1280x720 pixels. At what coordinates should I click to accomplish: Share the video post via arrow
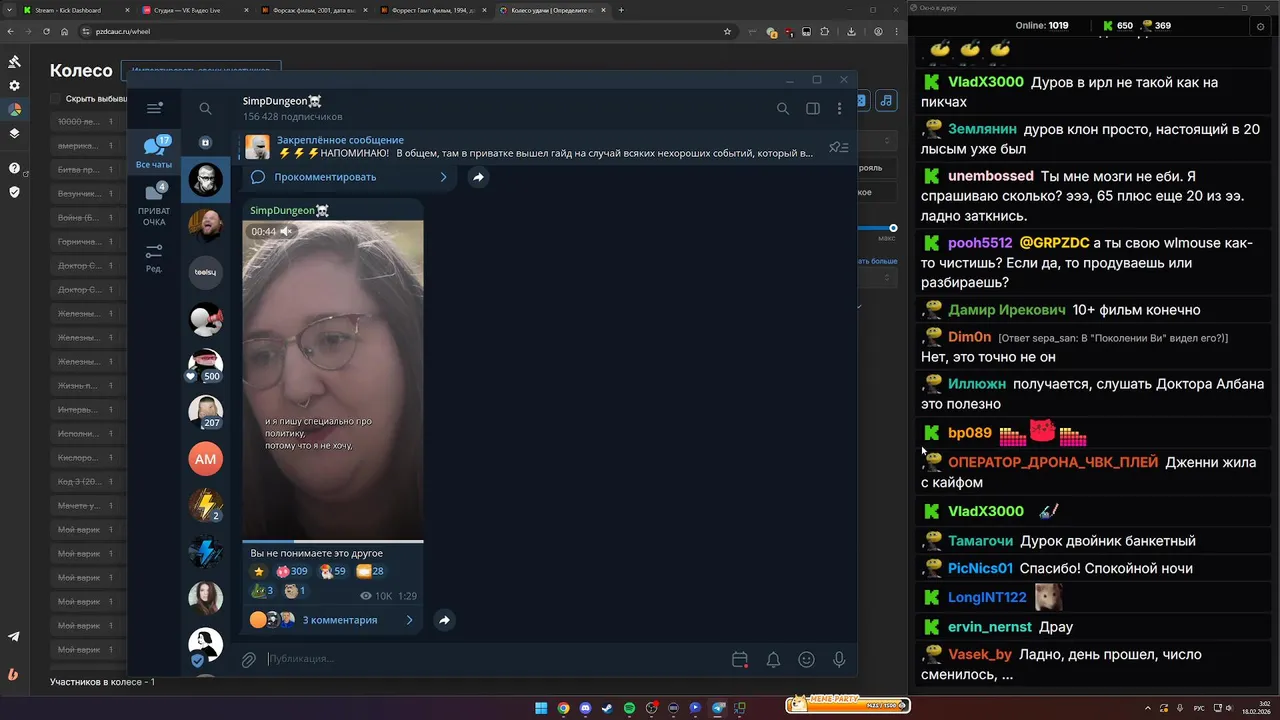pos(444,620)
